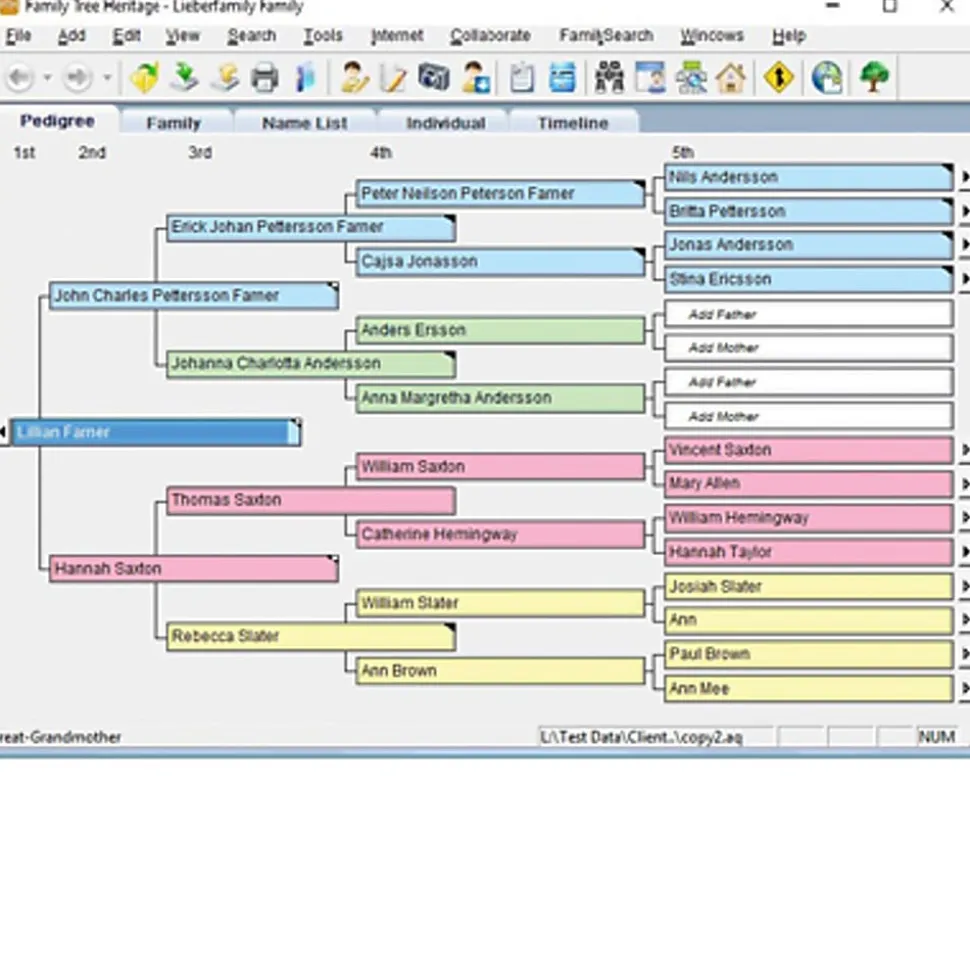Click person with blue download arrow icon

point(476,78)
